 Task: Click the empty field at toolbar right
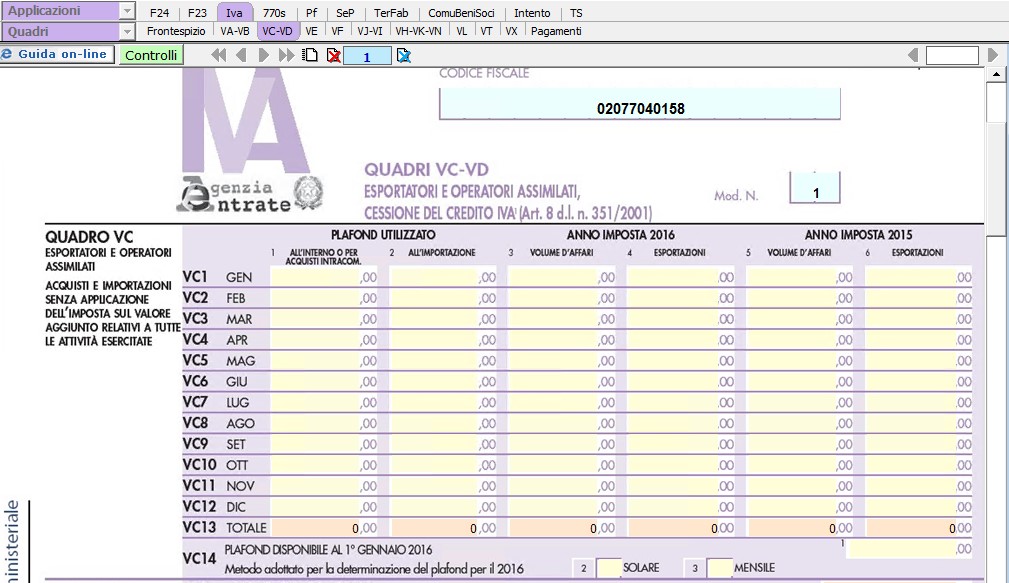[x=952, y=55]
